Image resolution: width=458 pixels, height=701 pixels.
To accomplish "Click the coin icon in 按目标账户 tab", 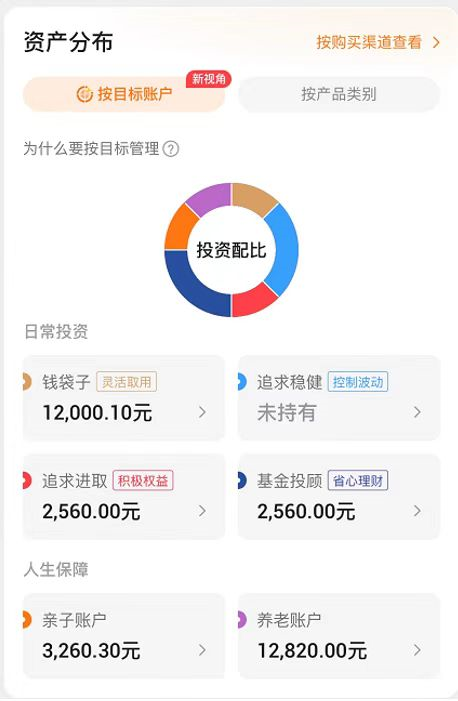I will click(x=85, y=94).
